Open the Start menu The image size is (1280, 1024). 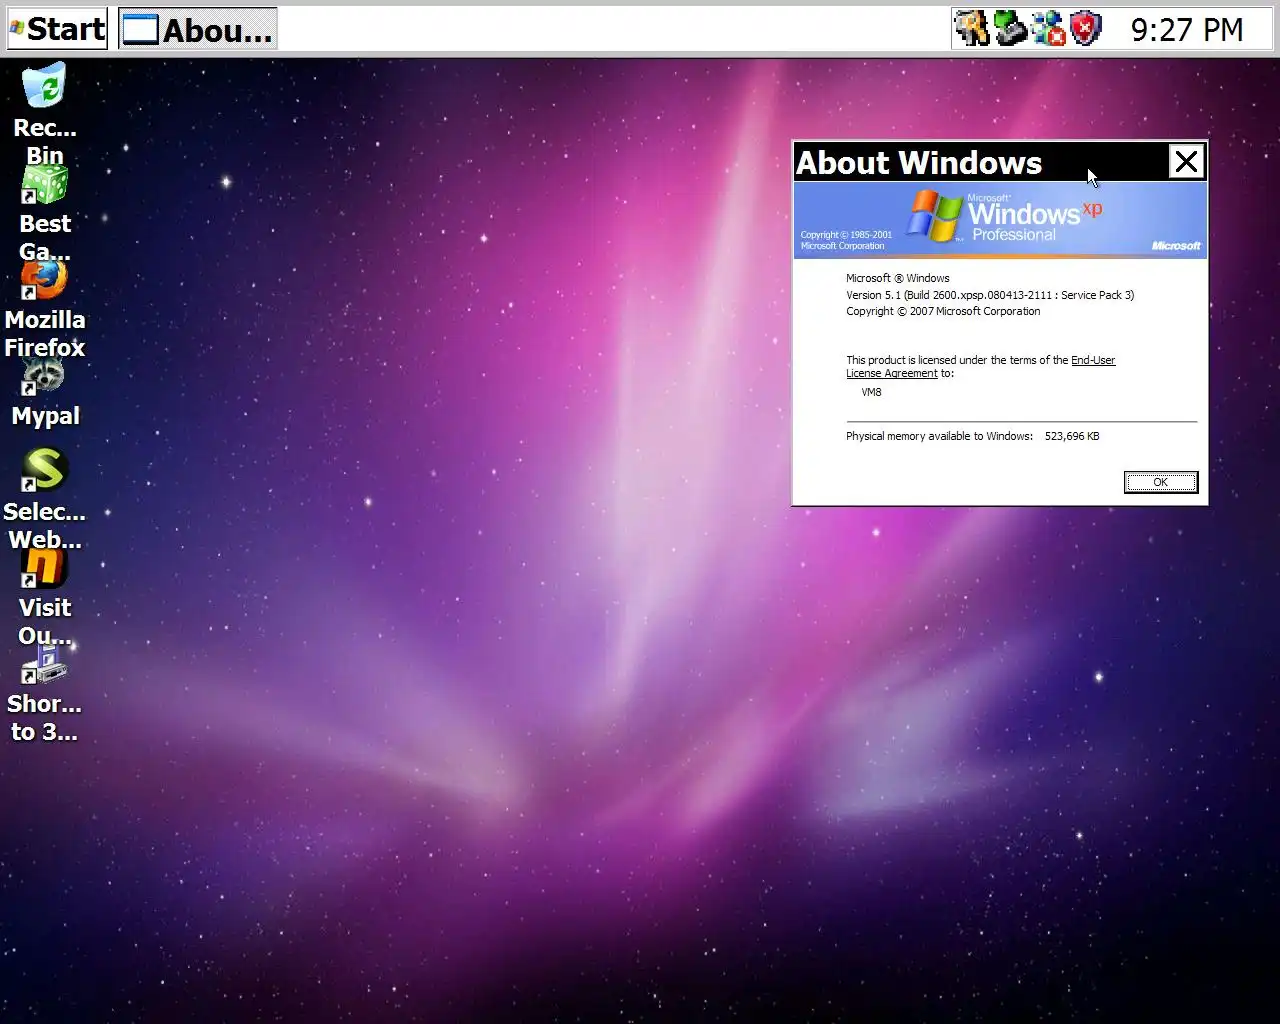[57, 29]
